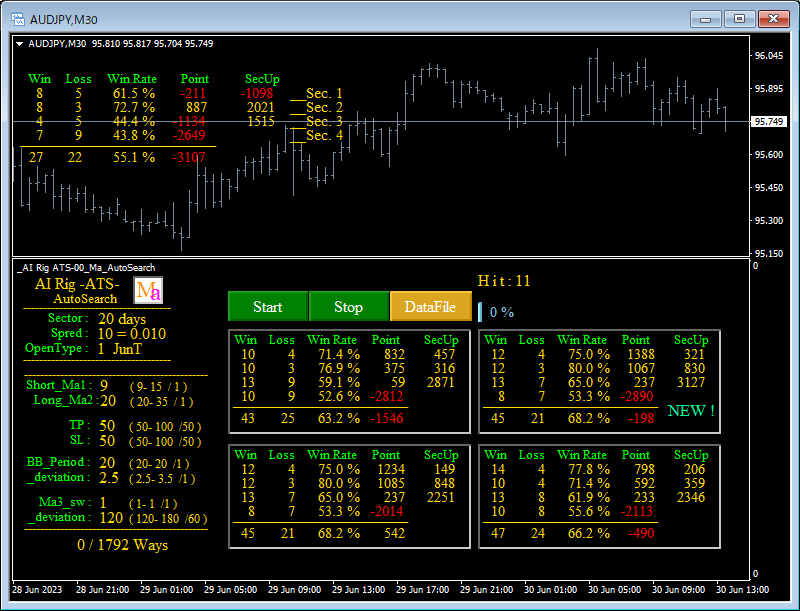The height and width of the screenshot is (611, 800).
Task: Click the current price label 95.749
Action: pyautogui.click(x=768, y=121)
